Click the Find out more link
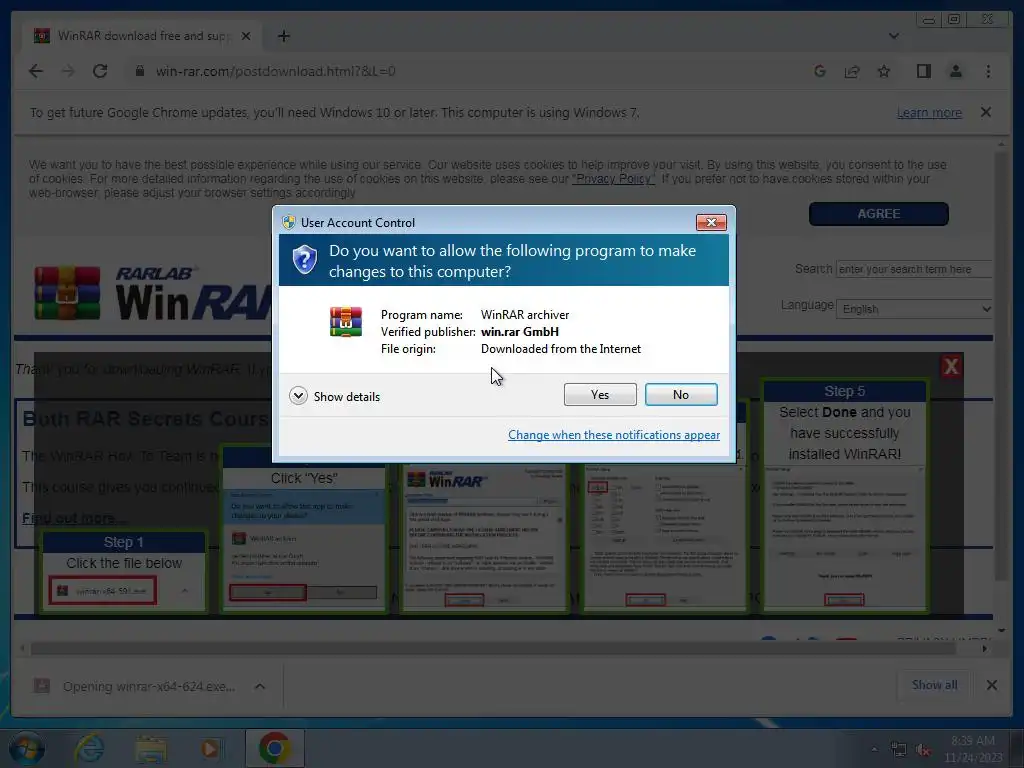Viewport: 1024px width, 768px height. point(73,518)
